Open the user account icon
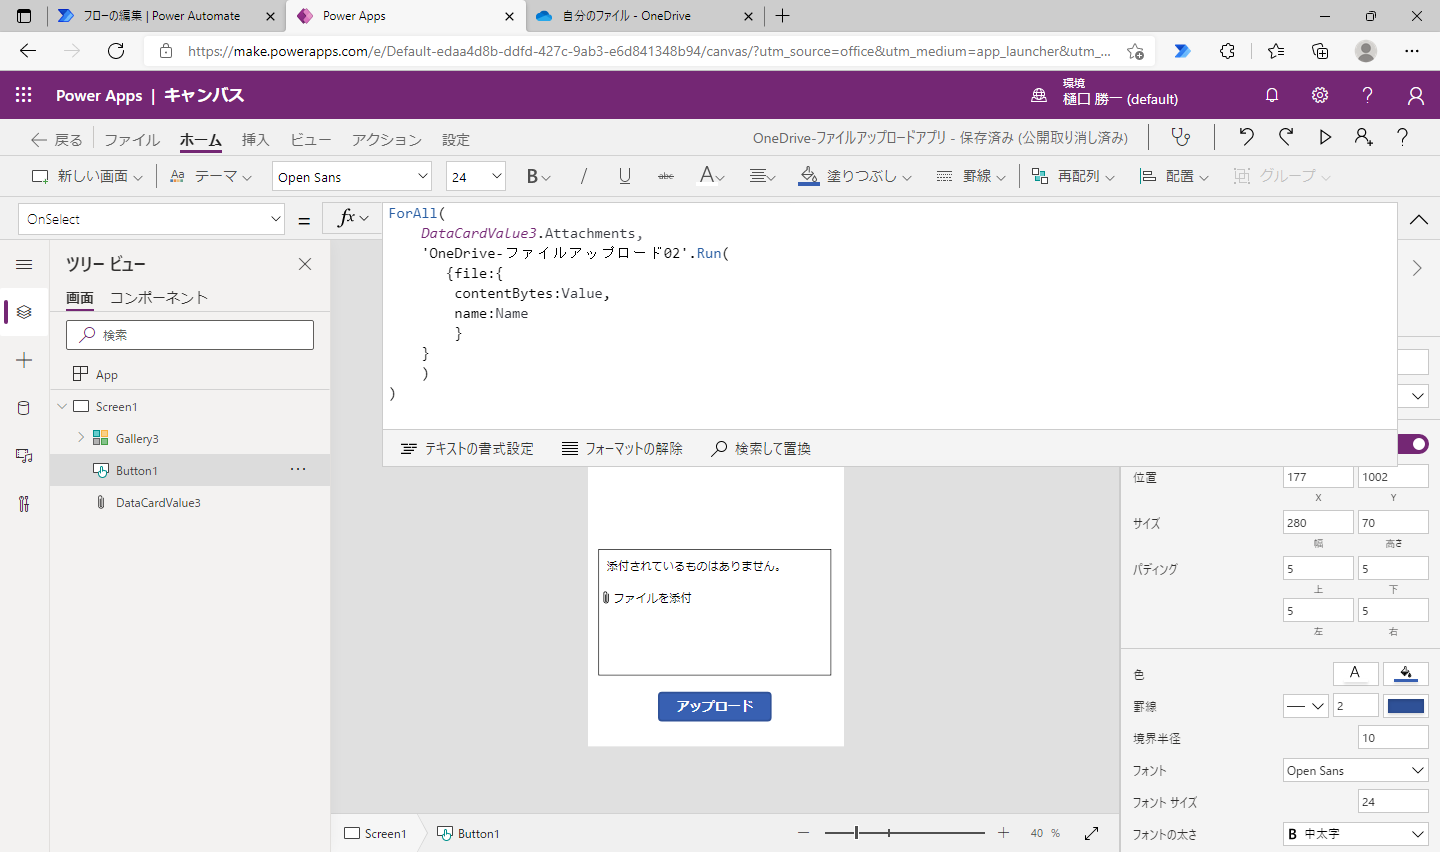The height and width of the screenshot is (852, 1440). [x=1415, y=95]
